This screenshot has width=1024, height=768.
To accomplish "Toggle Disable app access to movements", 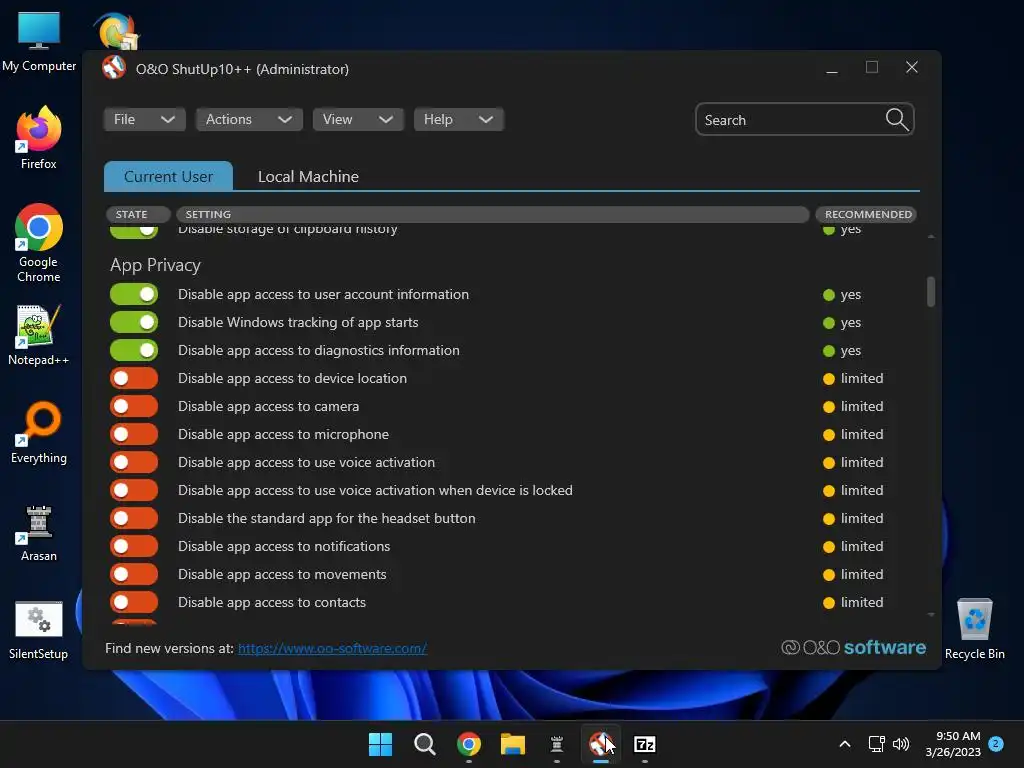I will pos(134,575).
